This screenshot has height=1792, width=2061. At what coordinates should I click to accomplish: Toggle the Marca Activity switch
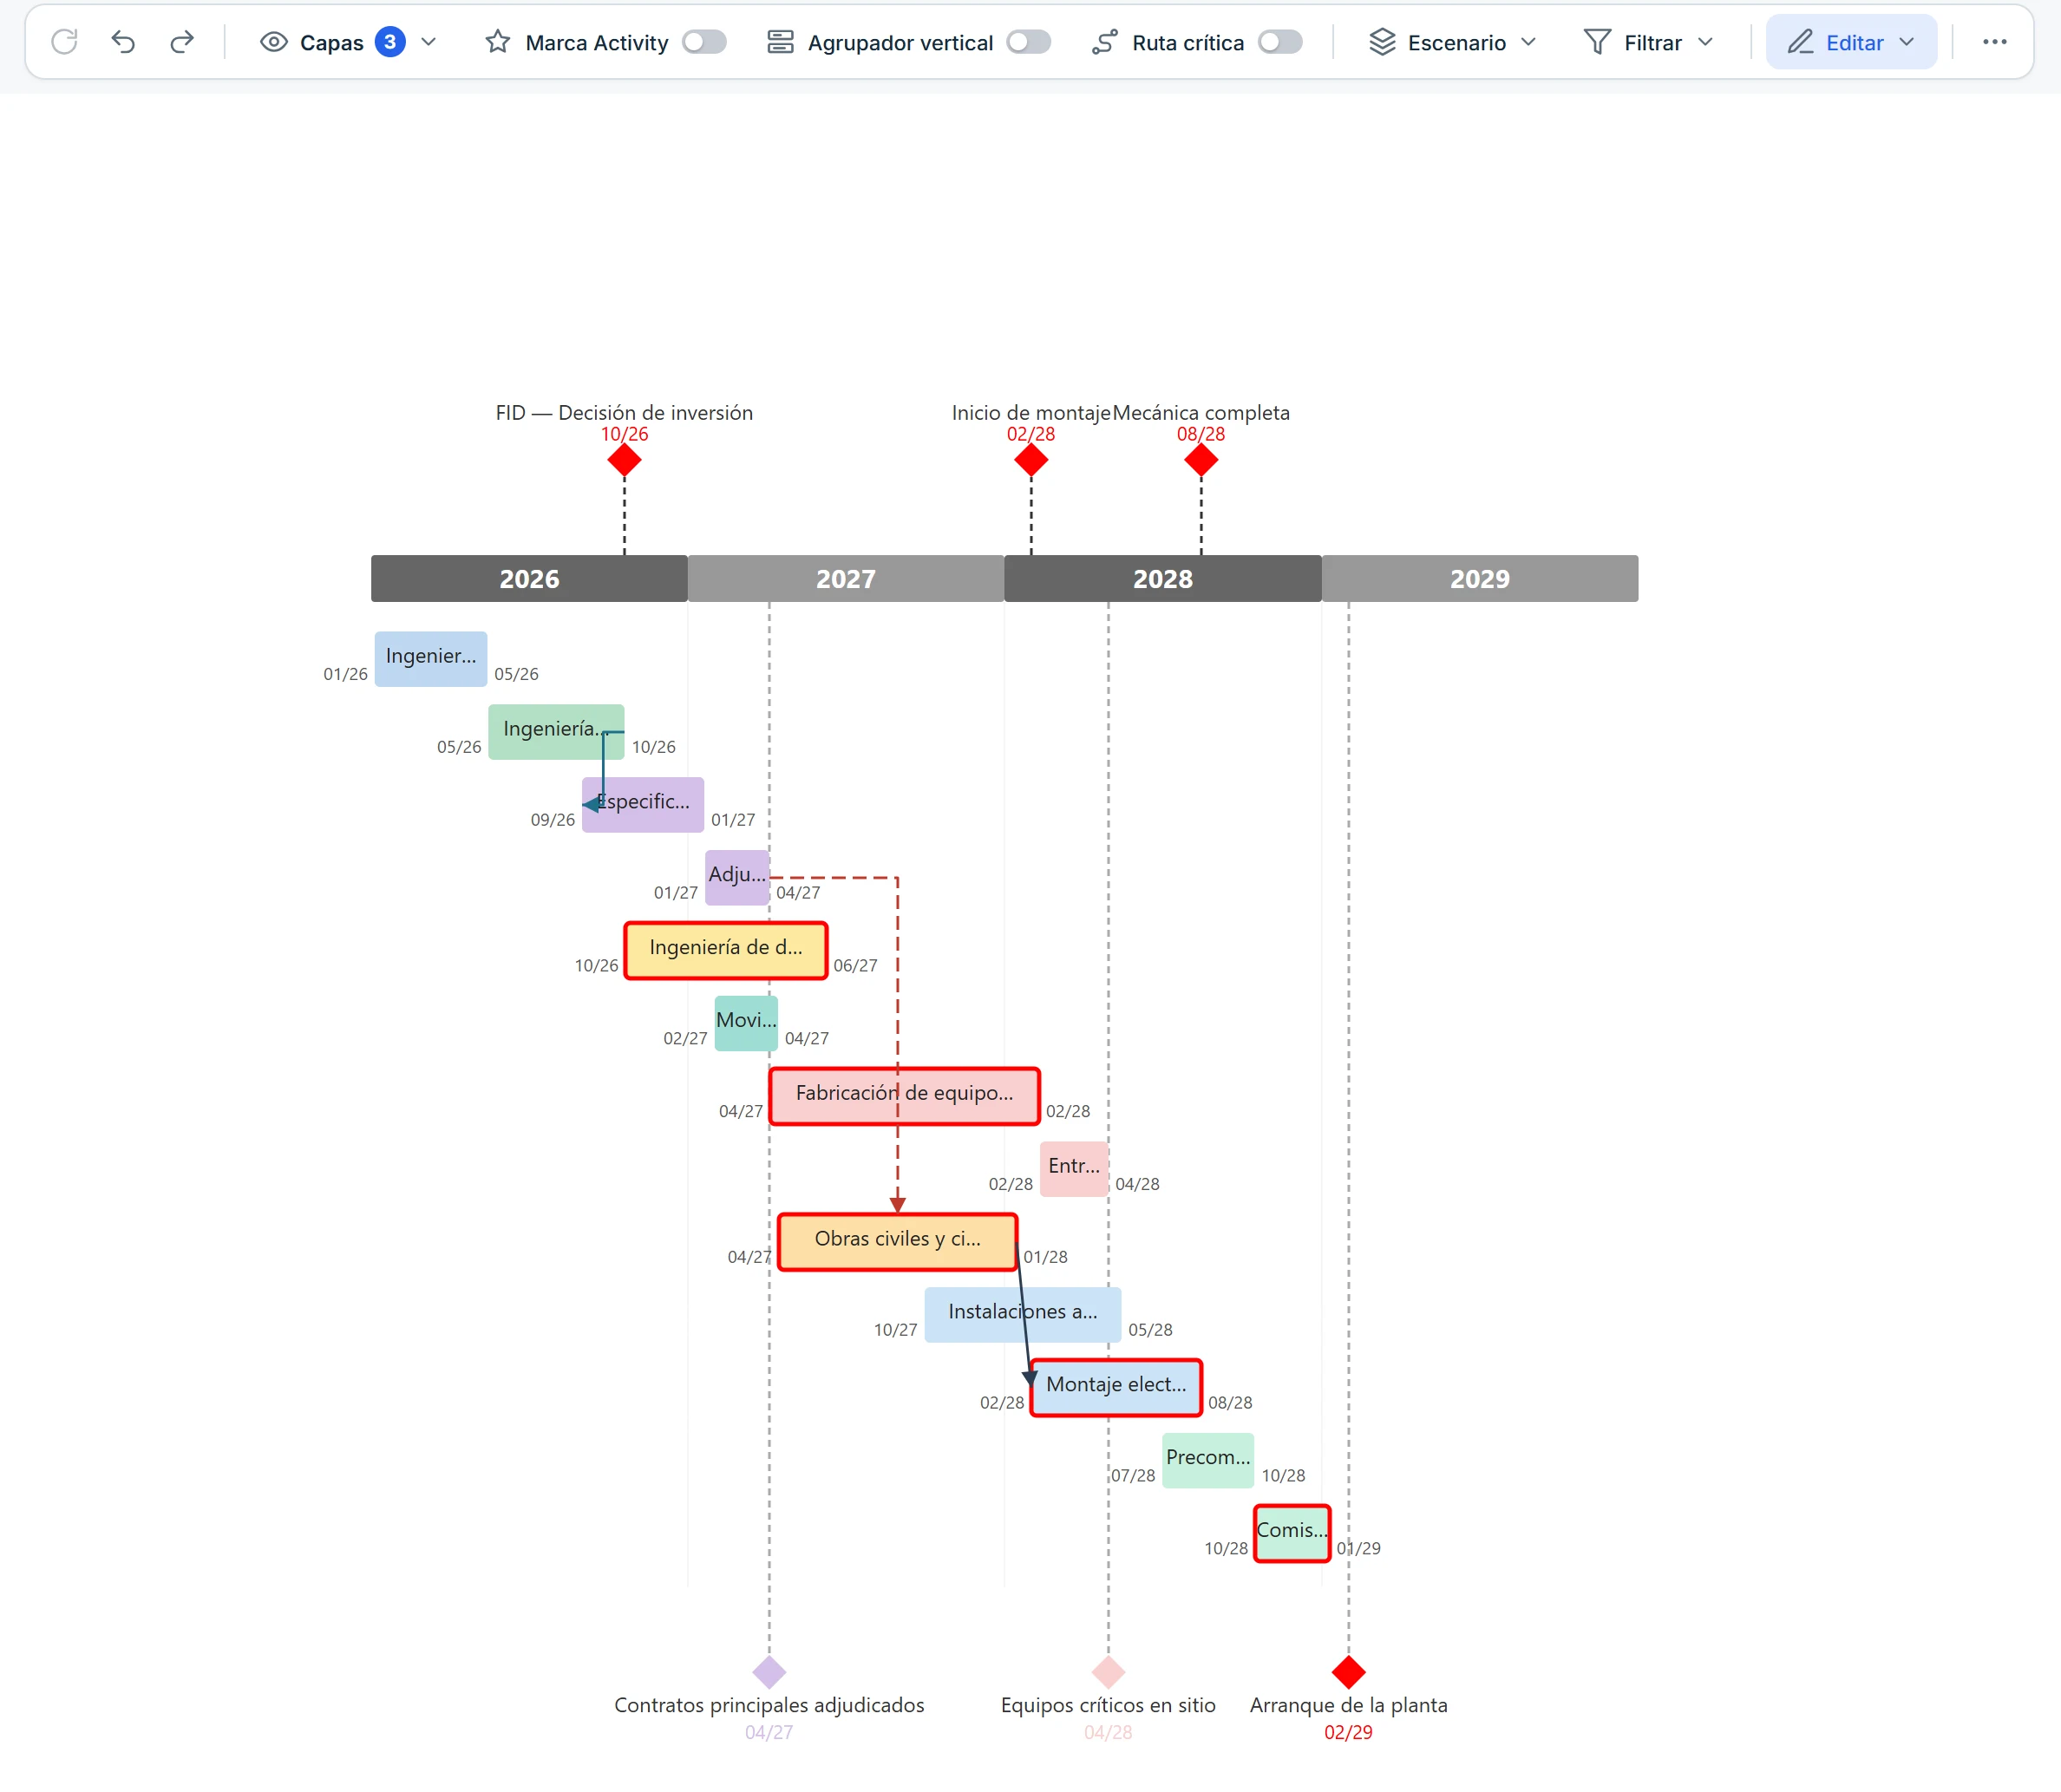704,42
